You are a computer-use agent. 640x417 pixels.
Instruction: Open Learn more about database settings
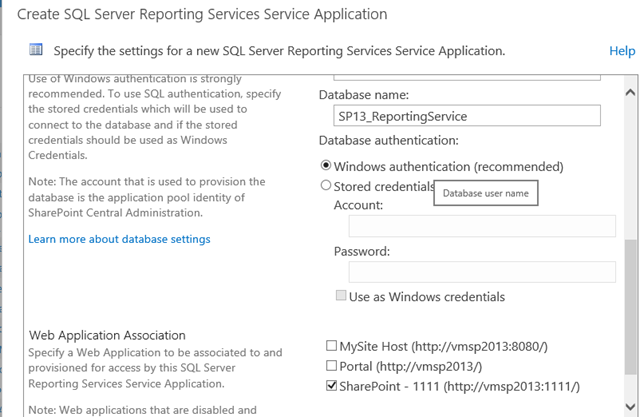pyautogui.click(x=119, y=239)
